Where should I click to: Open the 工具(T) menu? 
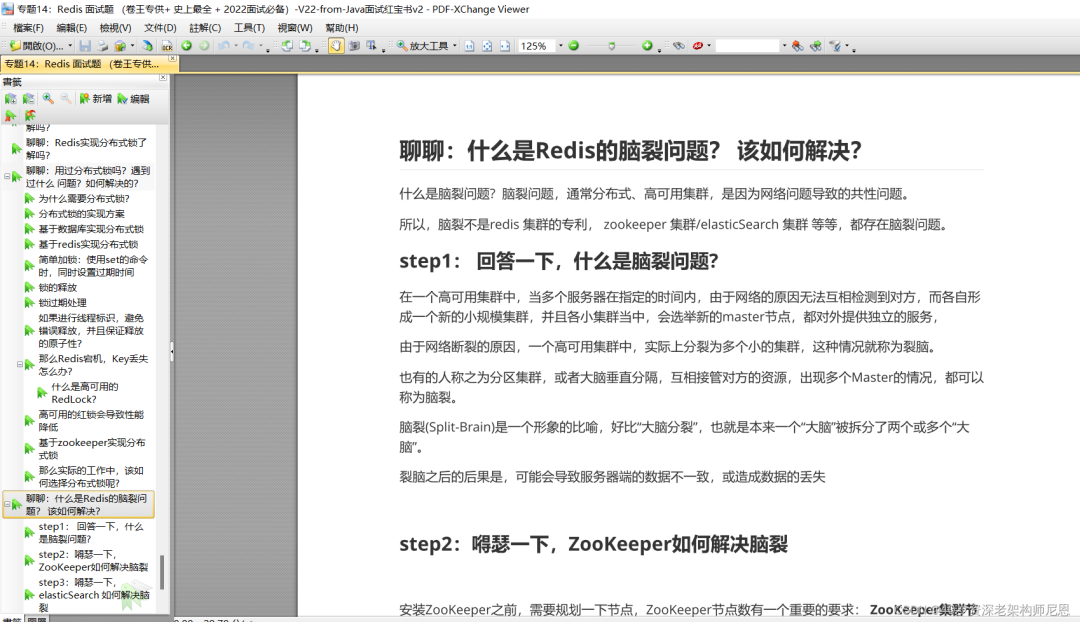[x=249, y=28]
